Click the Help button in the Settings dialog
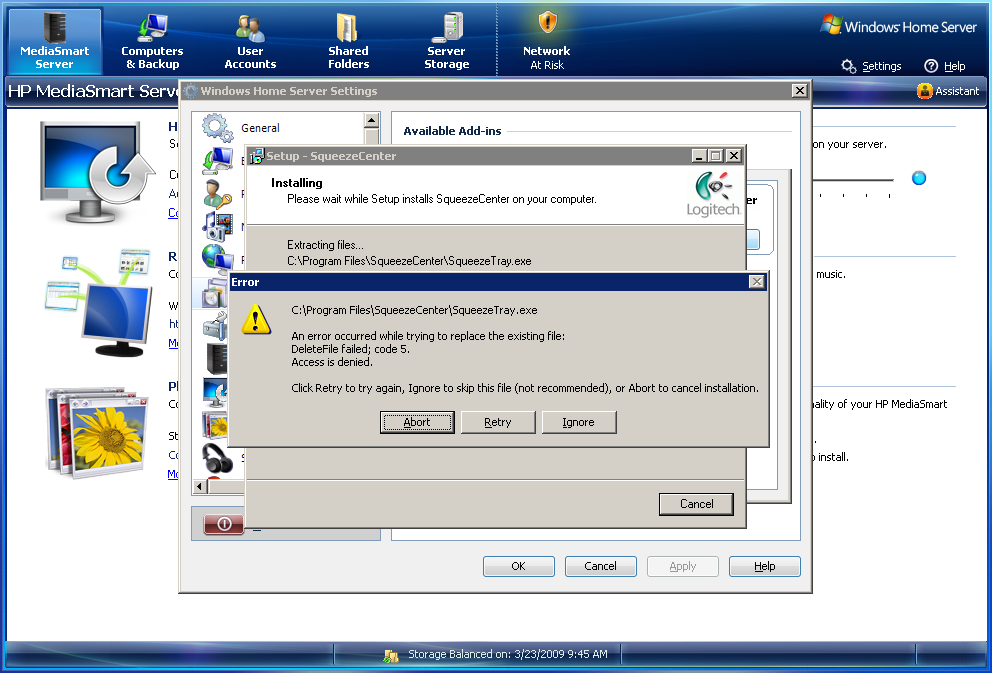The height and width of the screenshot is (673, 992). (764, 566)
